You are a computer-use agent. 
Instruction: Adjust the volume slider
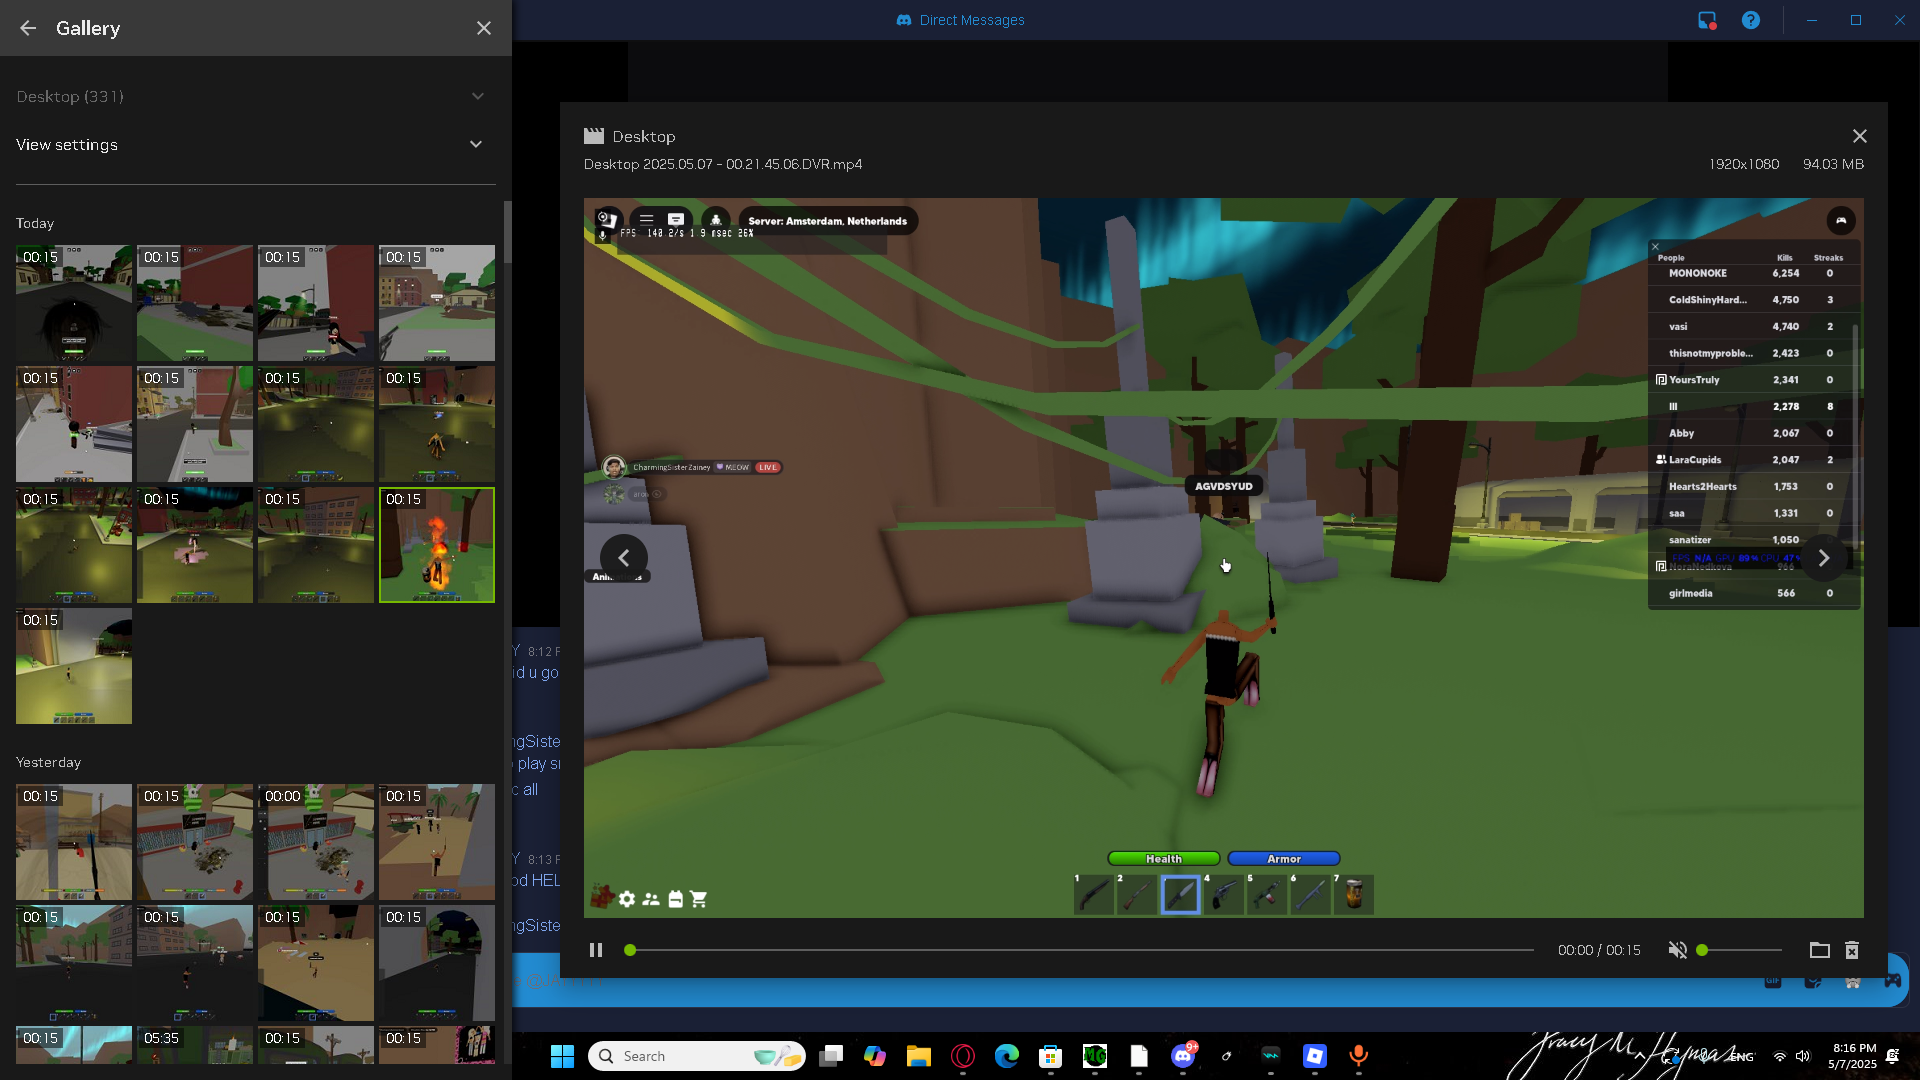coord(1740,950)
